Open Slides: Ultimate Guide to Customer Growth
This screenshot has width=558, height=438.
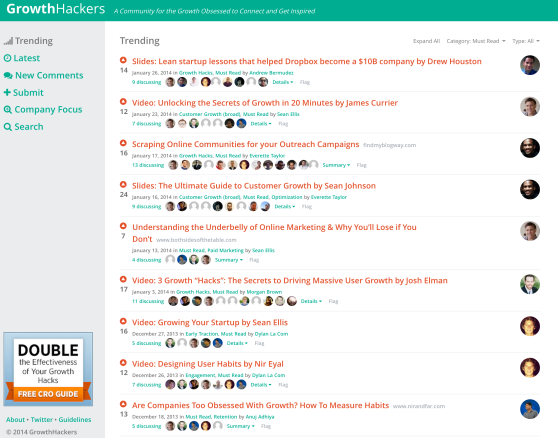[x=254, y=186]
